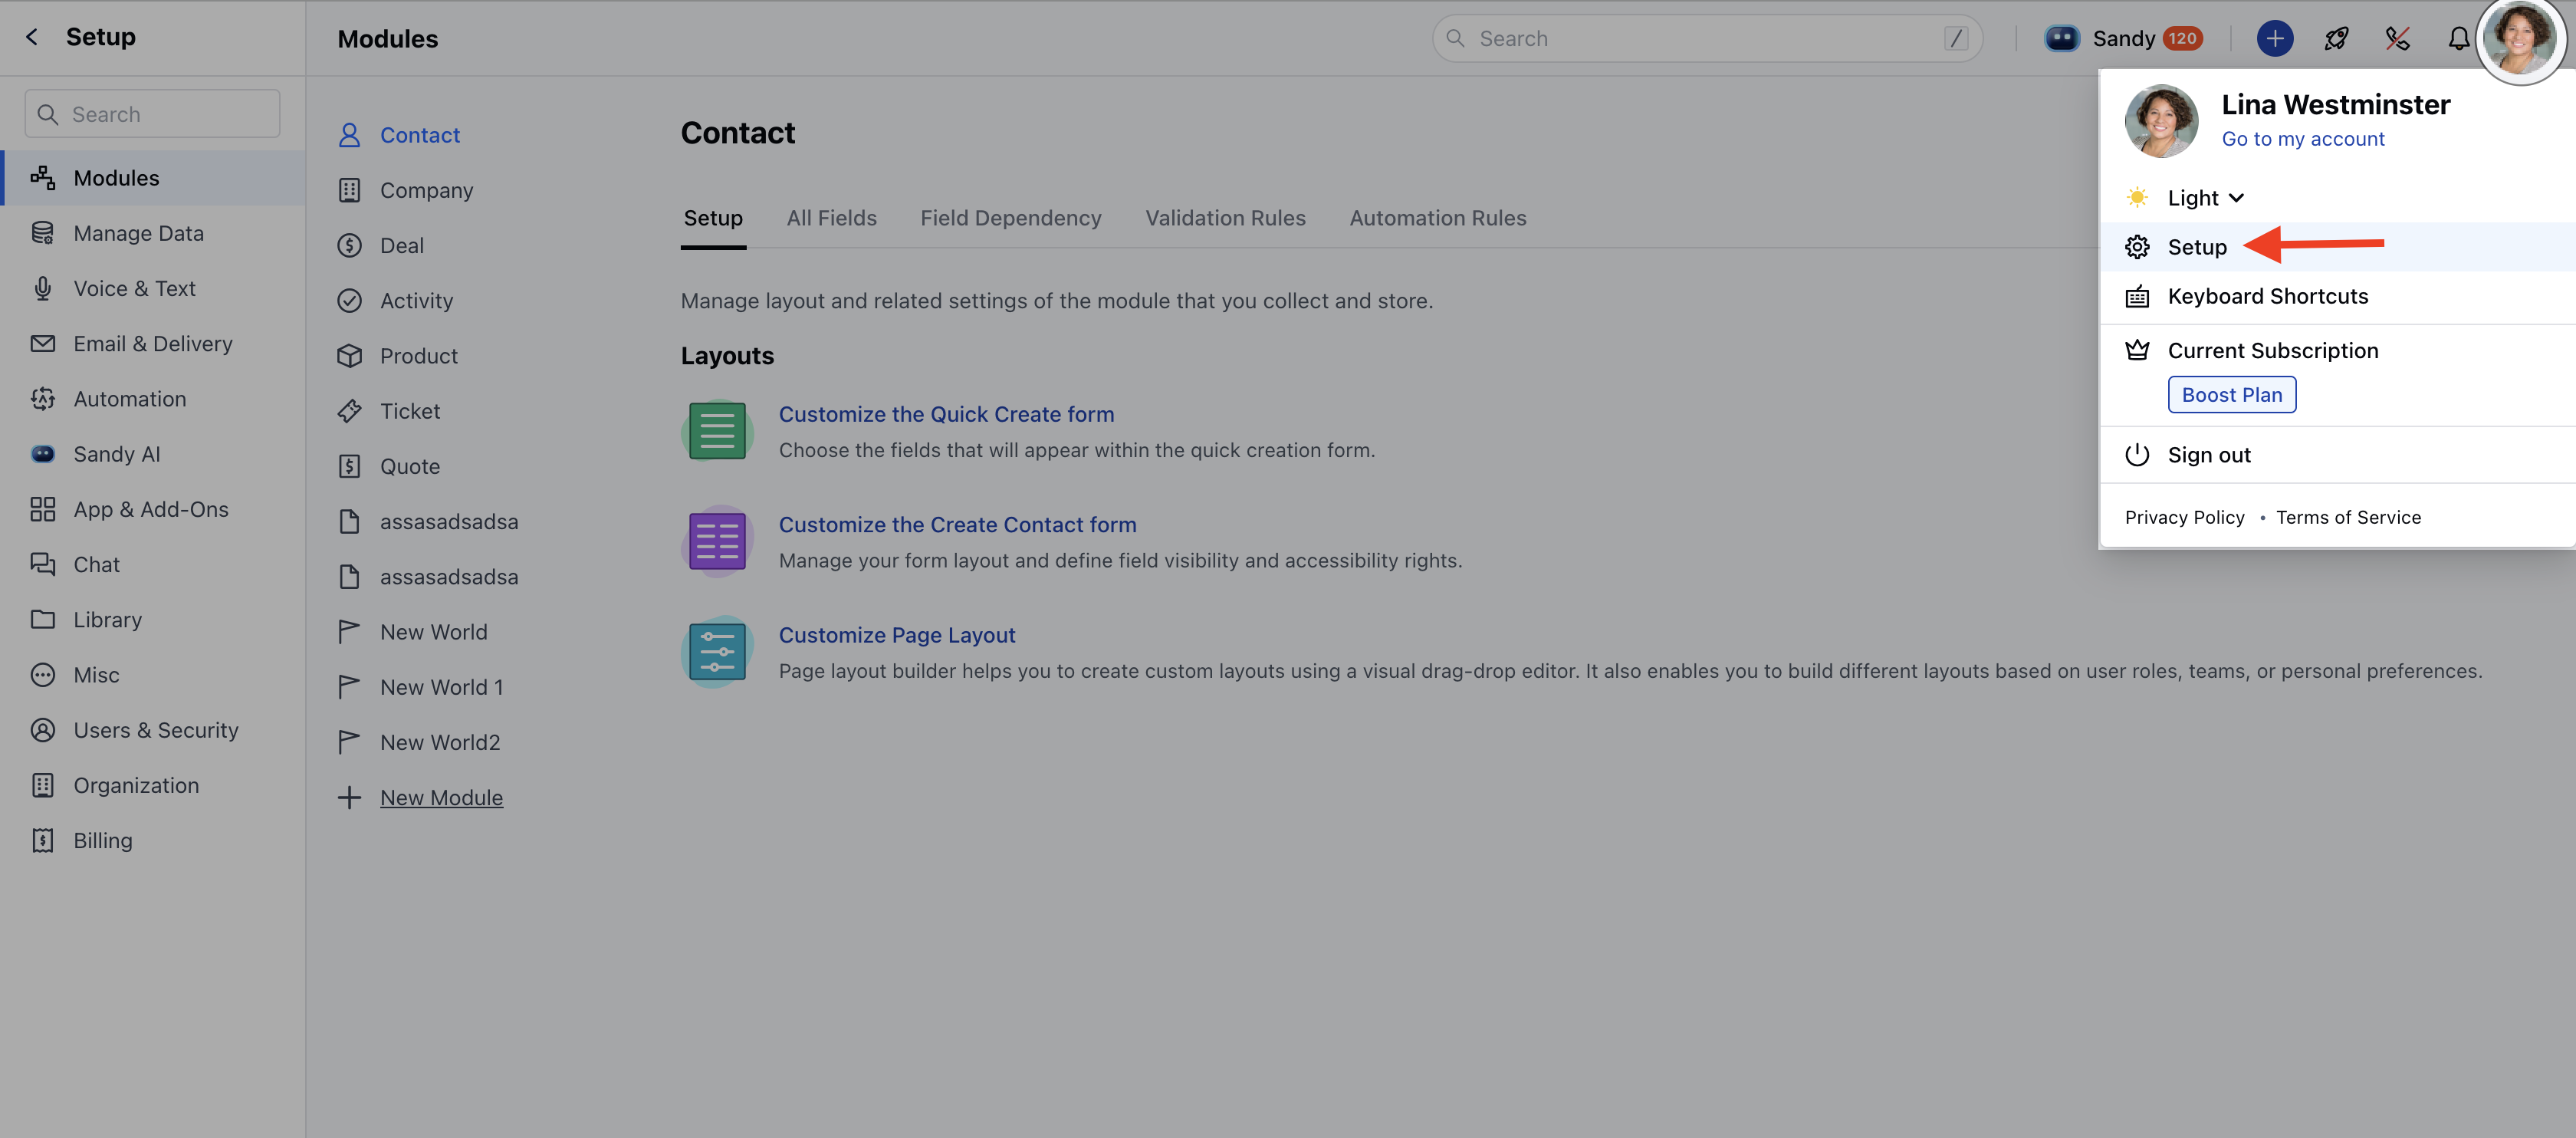Open the notifications bell
This screenshot has height=1138, width=2576.
[x=2458, y=38]
